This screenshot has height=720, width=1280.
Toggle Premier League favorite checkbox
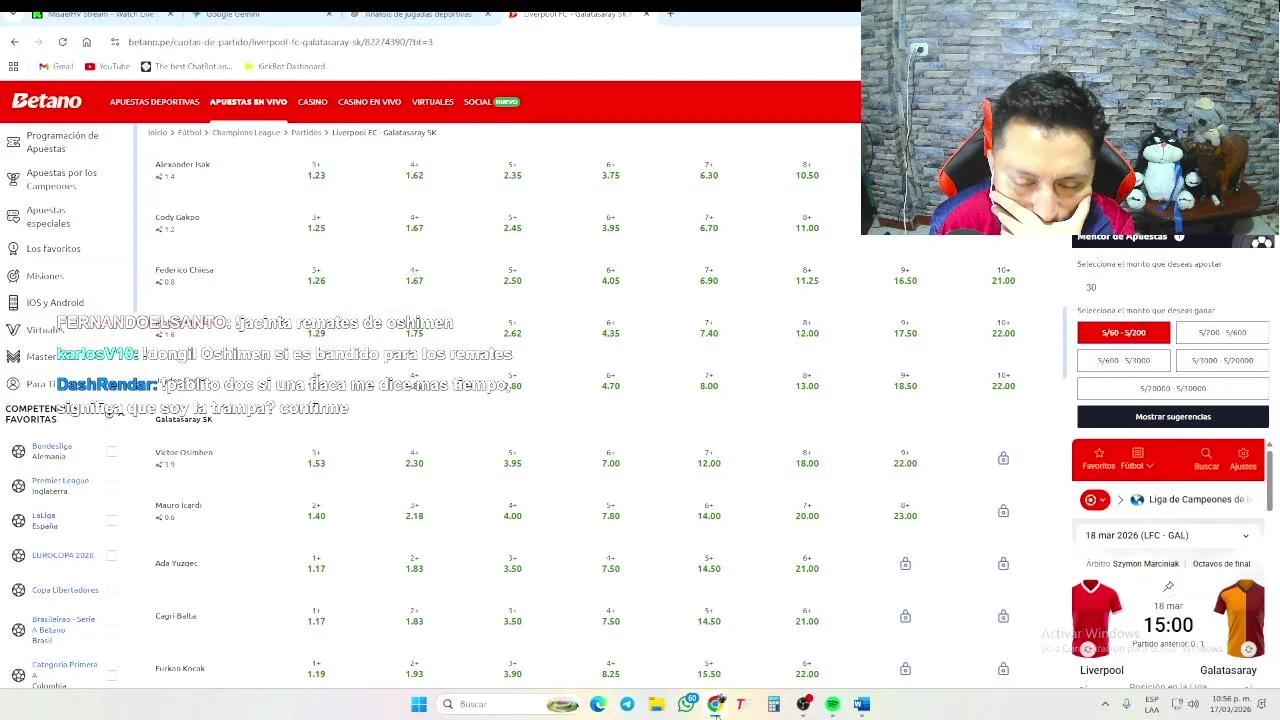pos(112,485)
